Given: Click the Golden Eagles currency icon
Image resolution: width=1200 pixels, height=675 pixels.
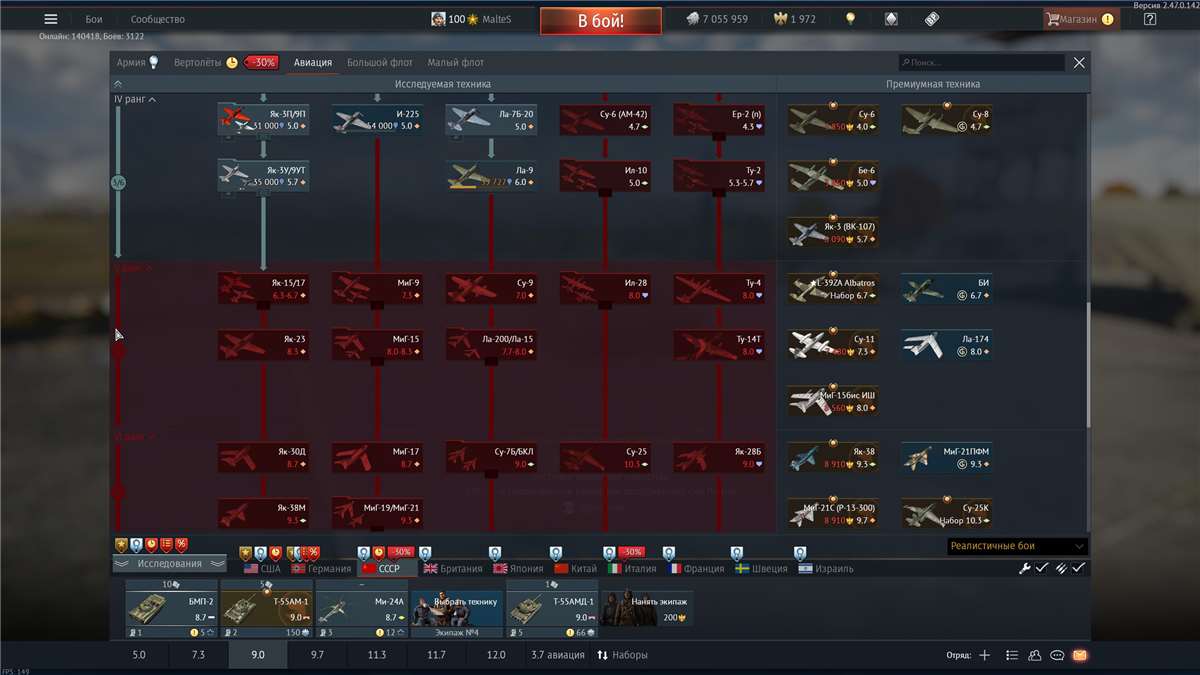Looking at the screenshot, I should point(782,18).
